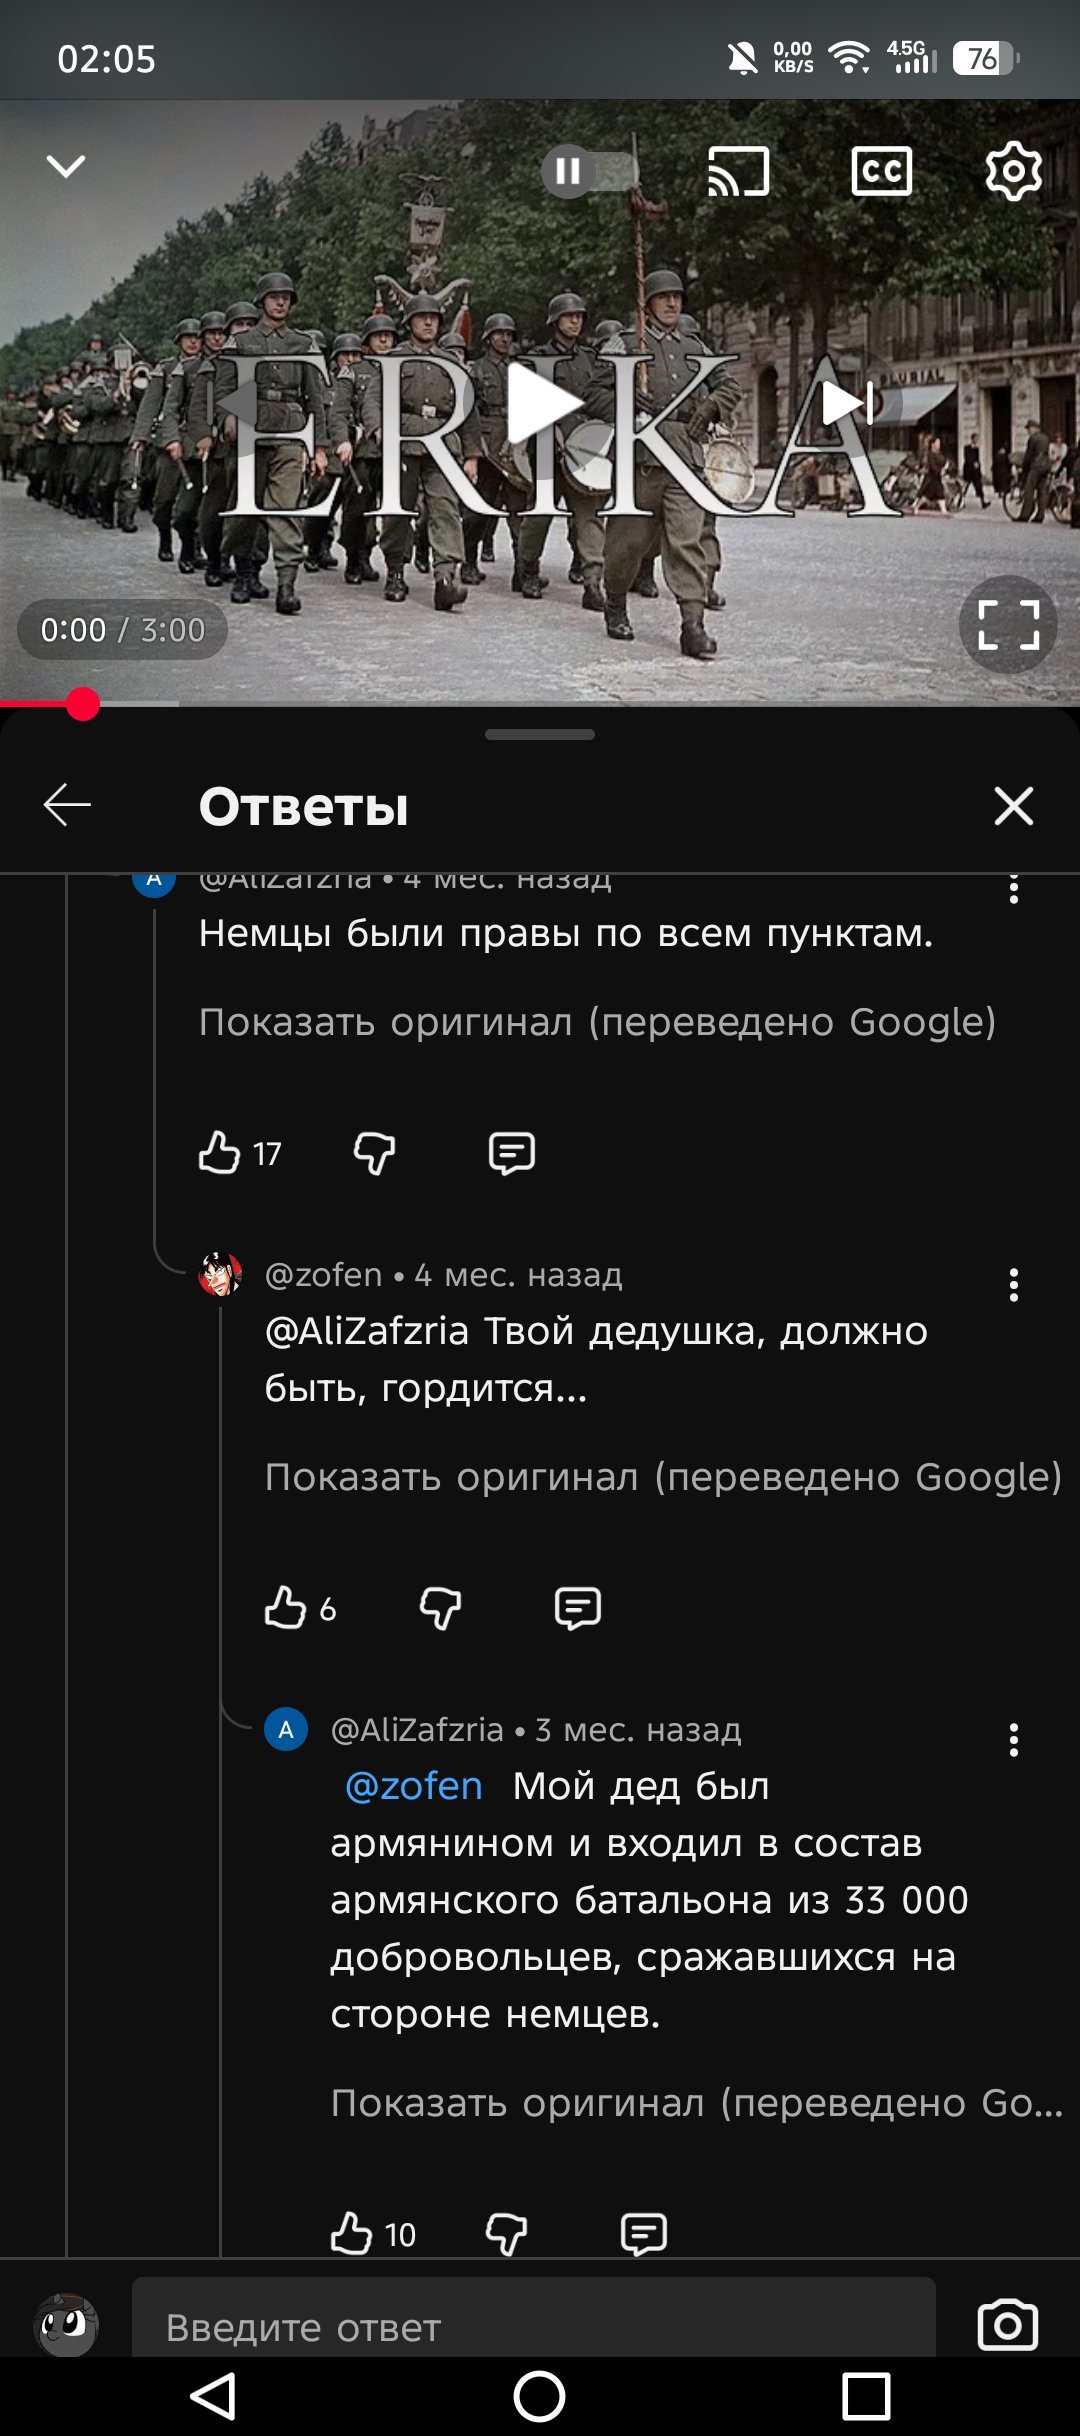Type in the "Введите ответ" field
Screen dimensions: 1080x2436
point(533,2327)
